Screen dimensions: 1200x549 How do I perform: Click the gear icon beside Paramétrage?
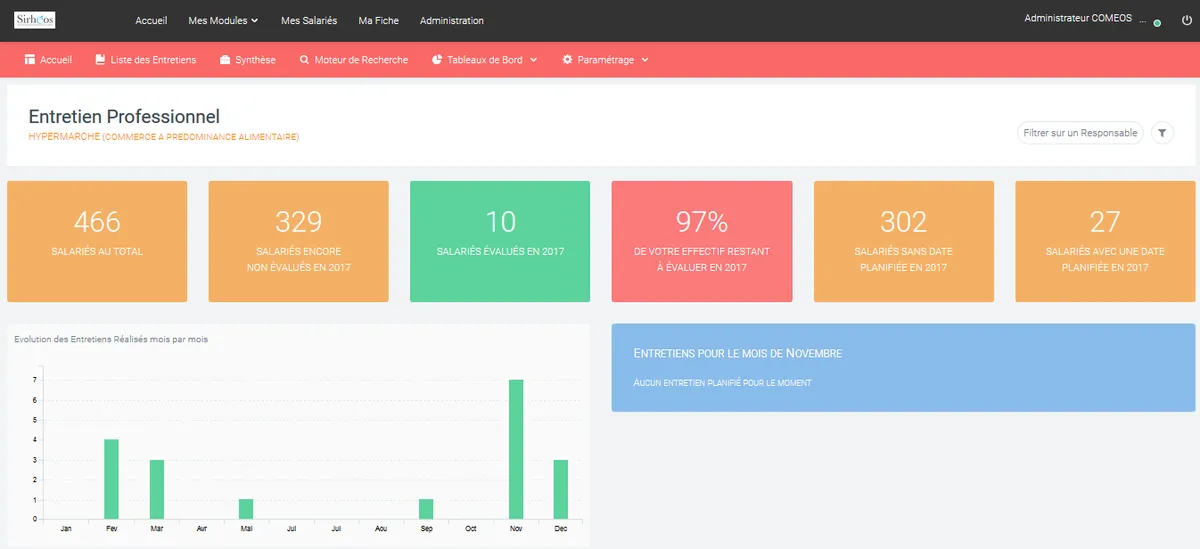(567, 60)
